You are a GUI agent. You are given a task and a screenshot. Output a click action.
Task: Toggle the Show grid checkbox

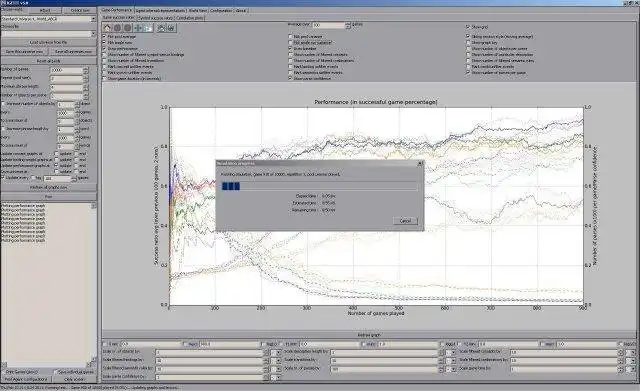pos(468,27)
